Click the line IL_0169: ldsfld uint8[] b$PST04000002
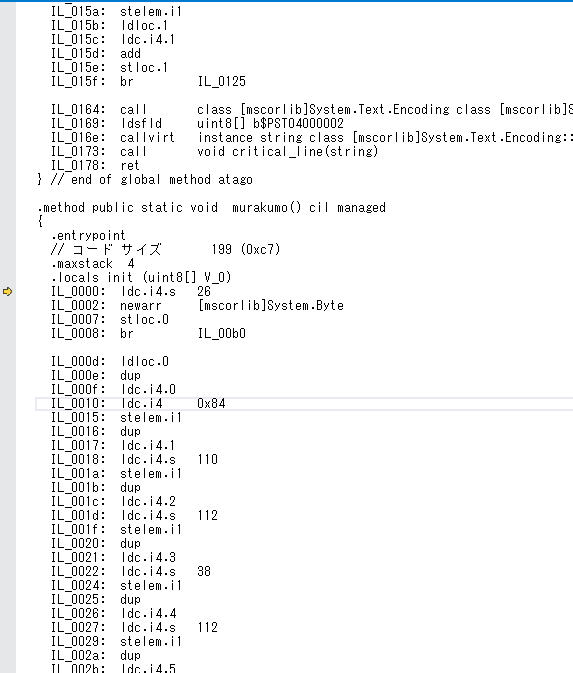The width and height of the screenshot is (573, 673). pos(197,124)
